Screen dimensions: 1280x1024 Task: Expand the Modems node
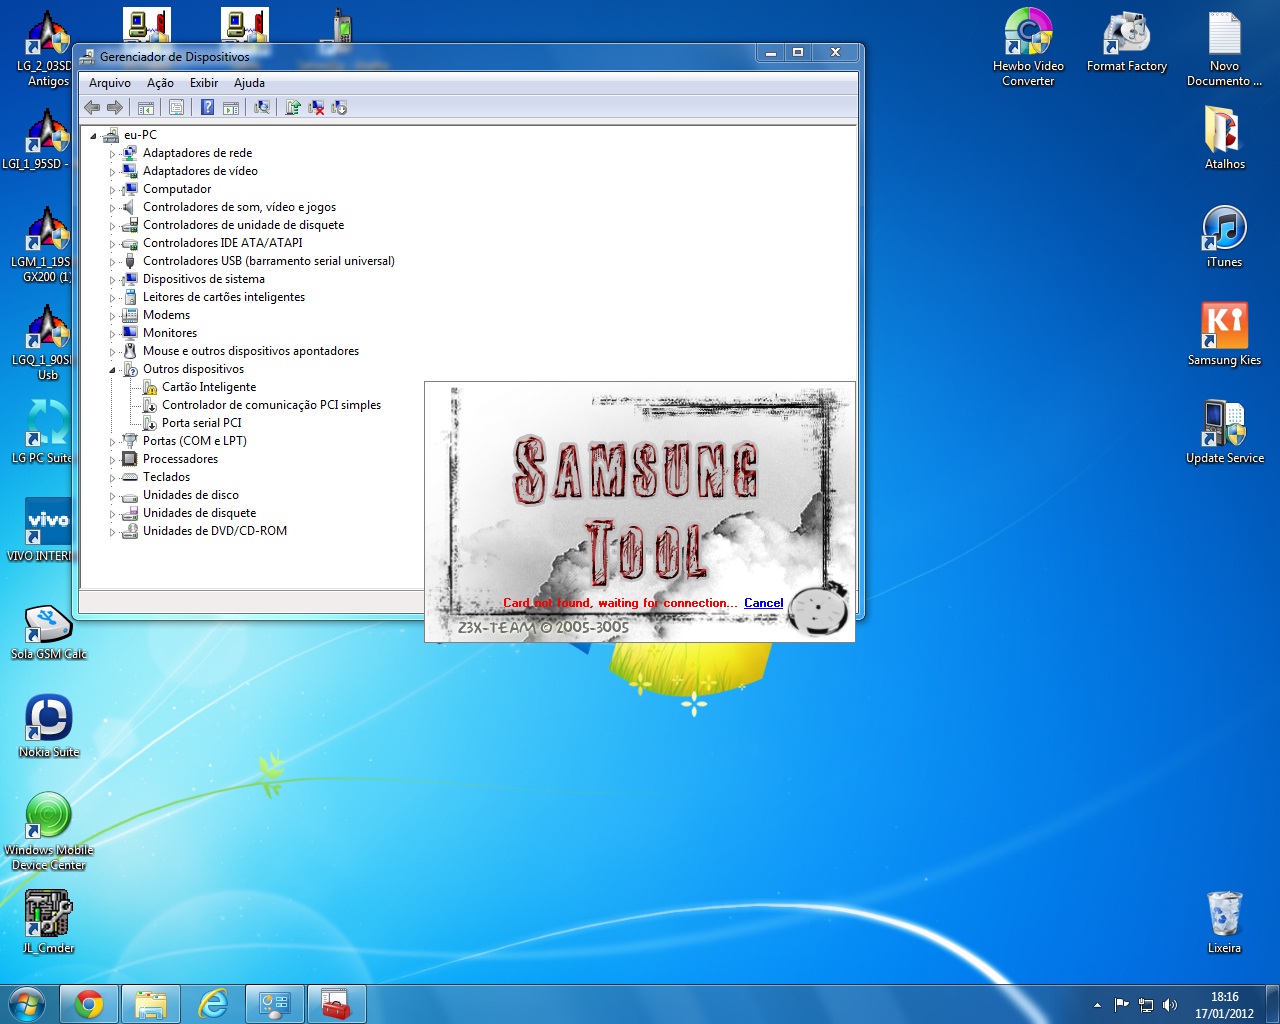pos(112,316)
